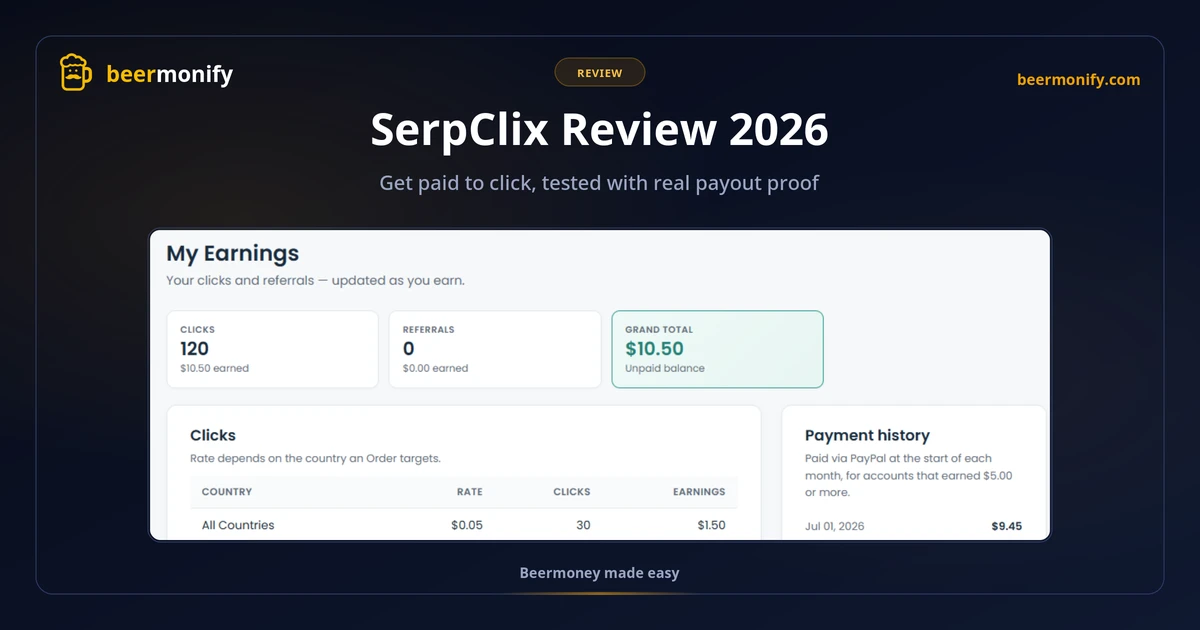Click the '$10.50 earned' text under Clicks
The width and height of the screenshot is (1200, 630).
coord(214,368)
